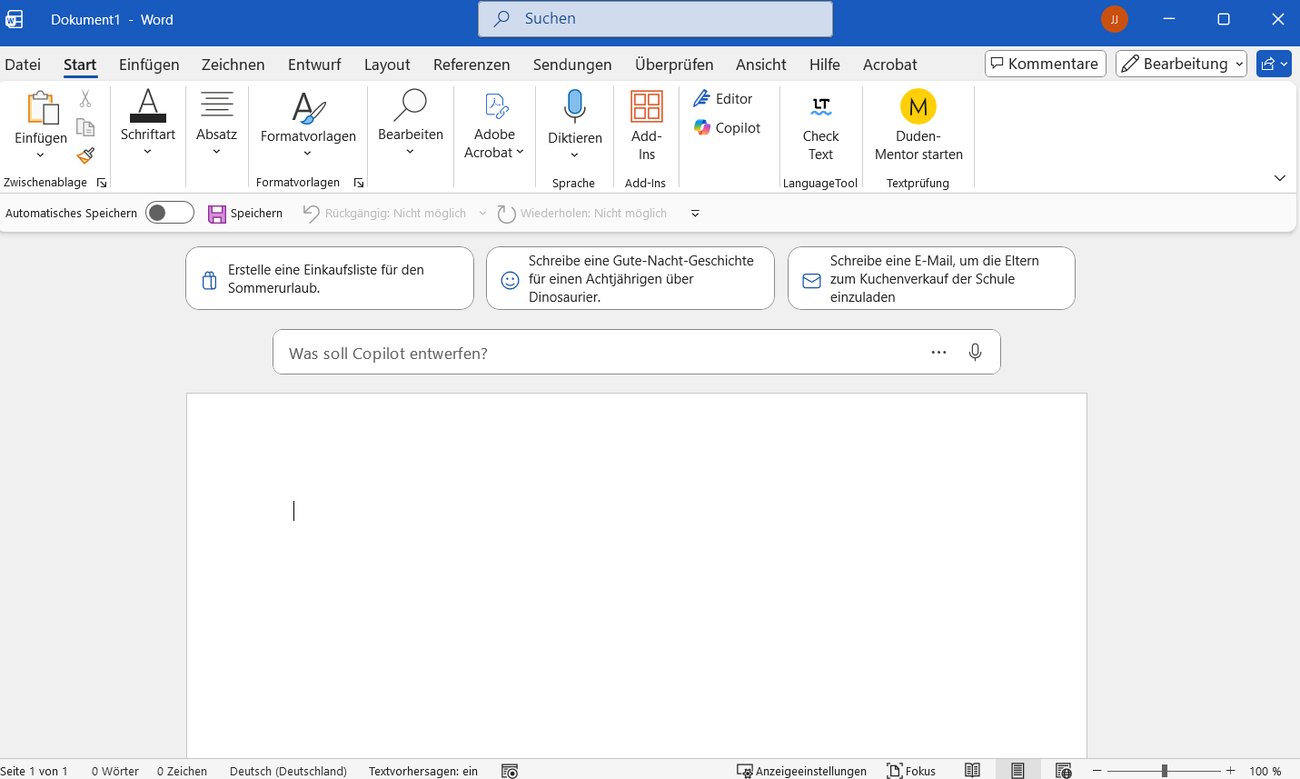Open the Bearbeiten magnifier group

[x=410, y=122]
